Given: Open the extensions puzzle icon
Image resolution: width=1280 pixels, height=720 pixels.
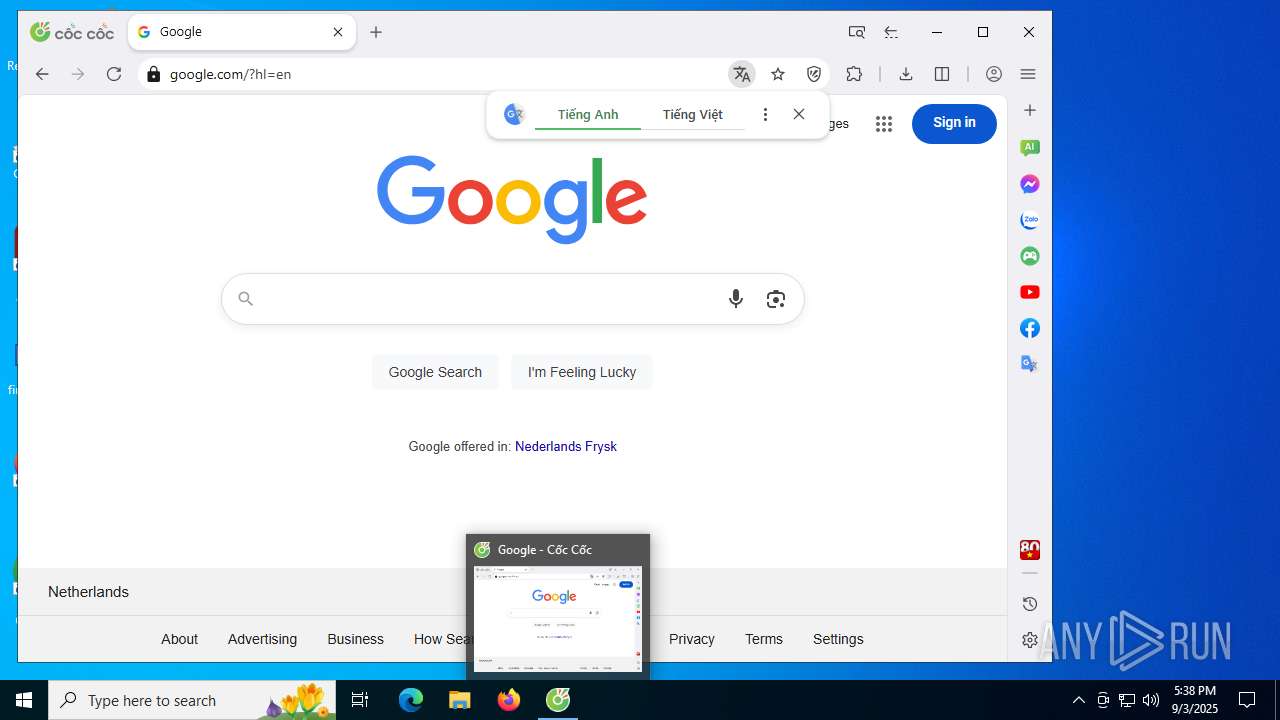Looking at the screenshot, I should (854, 74).
